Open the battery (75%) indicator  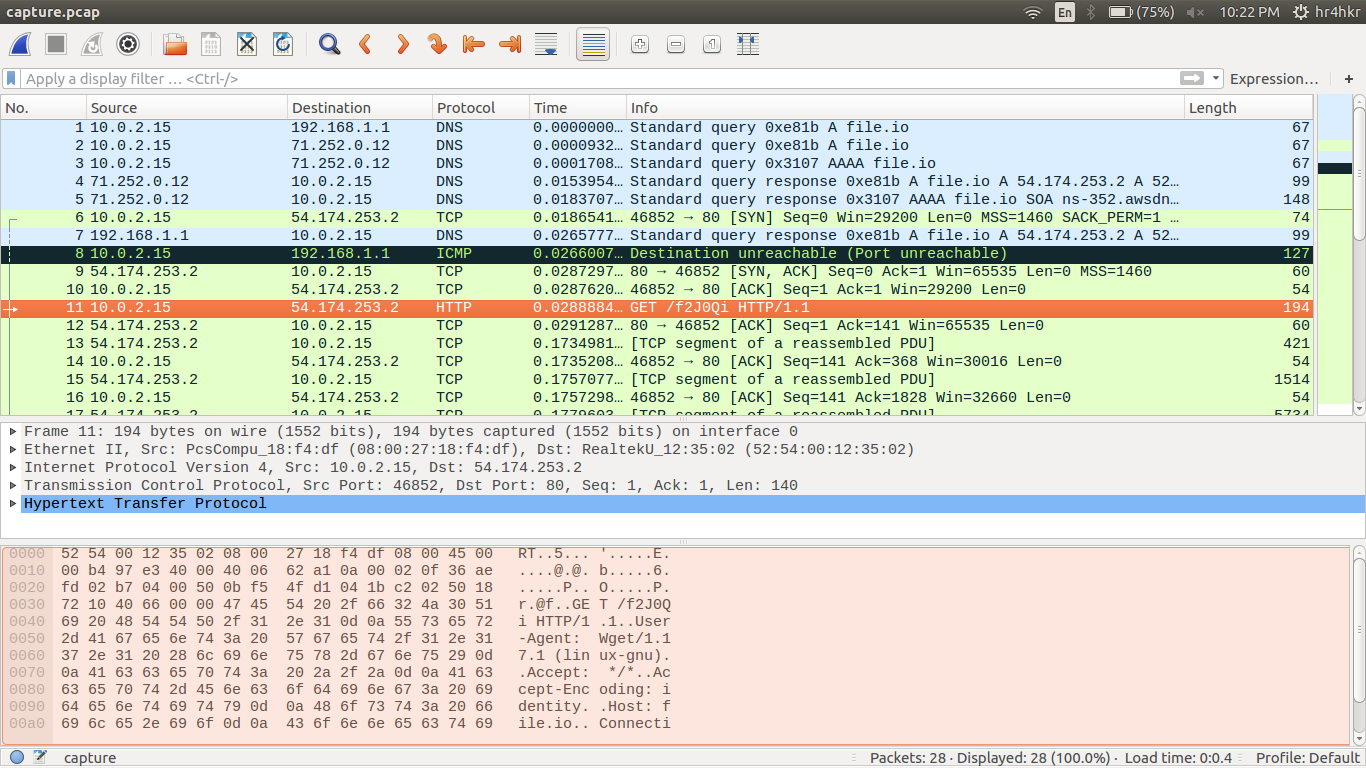pyautogui.click(x=1142, y=12)
